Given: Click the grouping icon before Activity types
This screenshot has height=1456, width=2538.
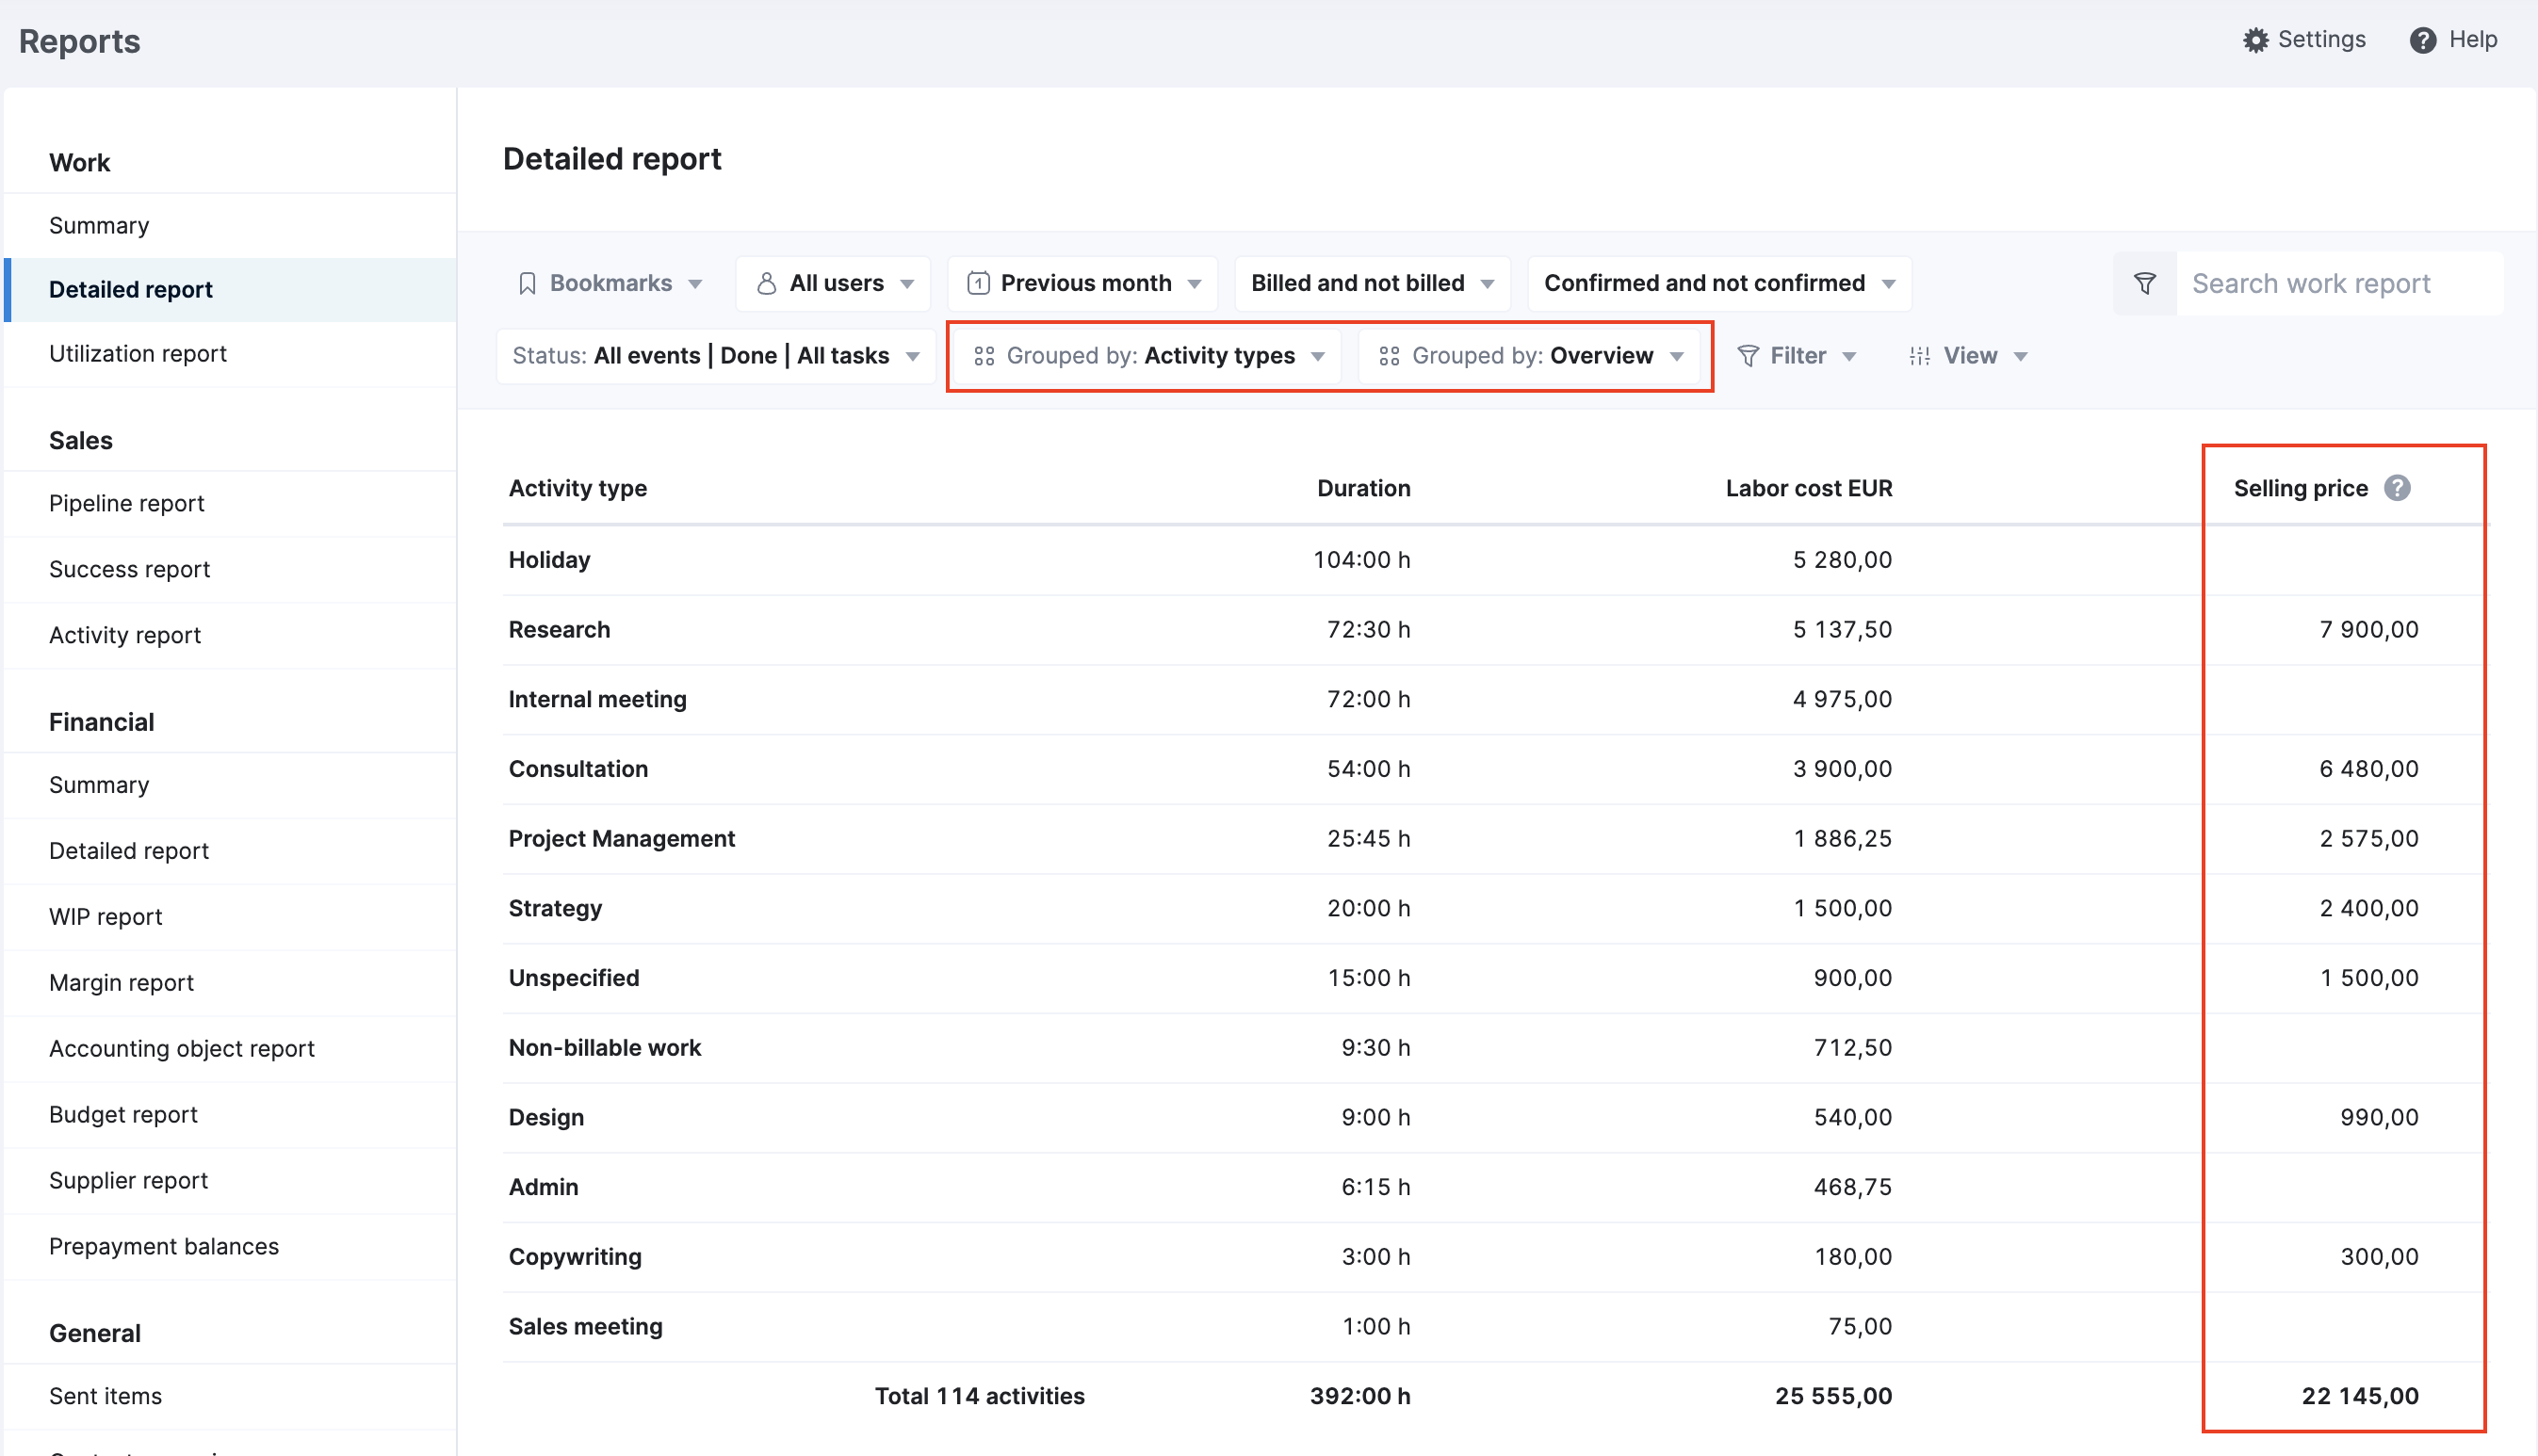Looking at the screenshot, I should pyautogui.click(x=984, y=356).
